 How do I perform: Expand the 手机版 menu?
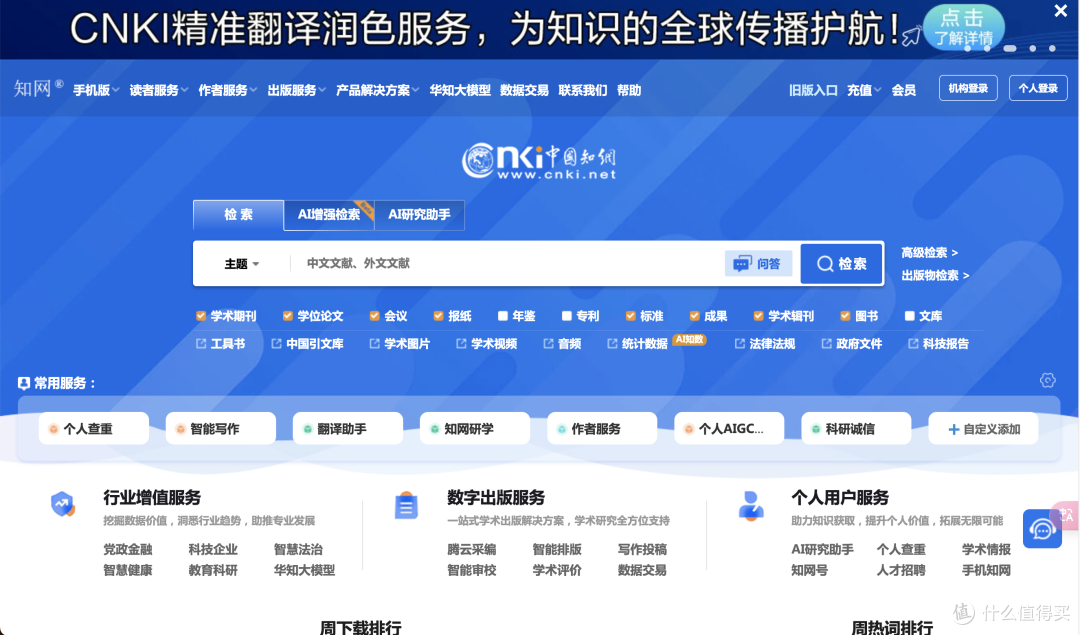pos(96,90)
